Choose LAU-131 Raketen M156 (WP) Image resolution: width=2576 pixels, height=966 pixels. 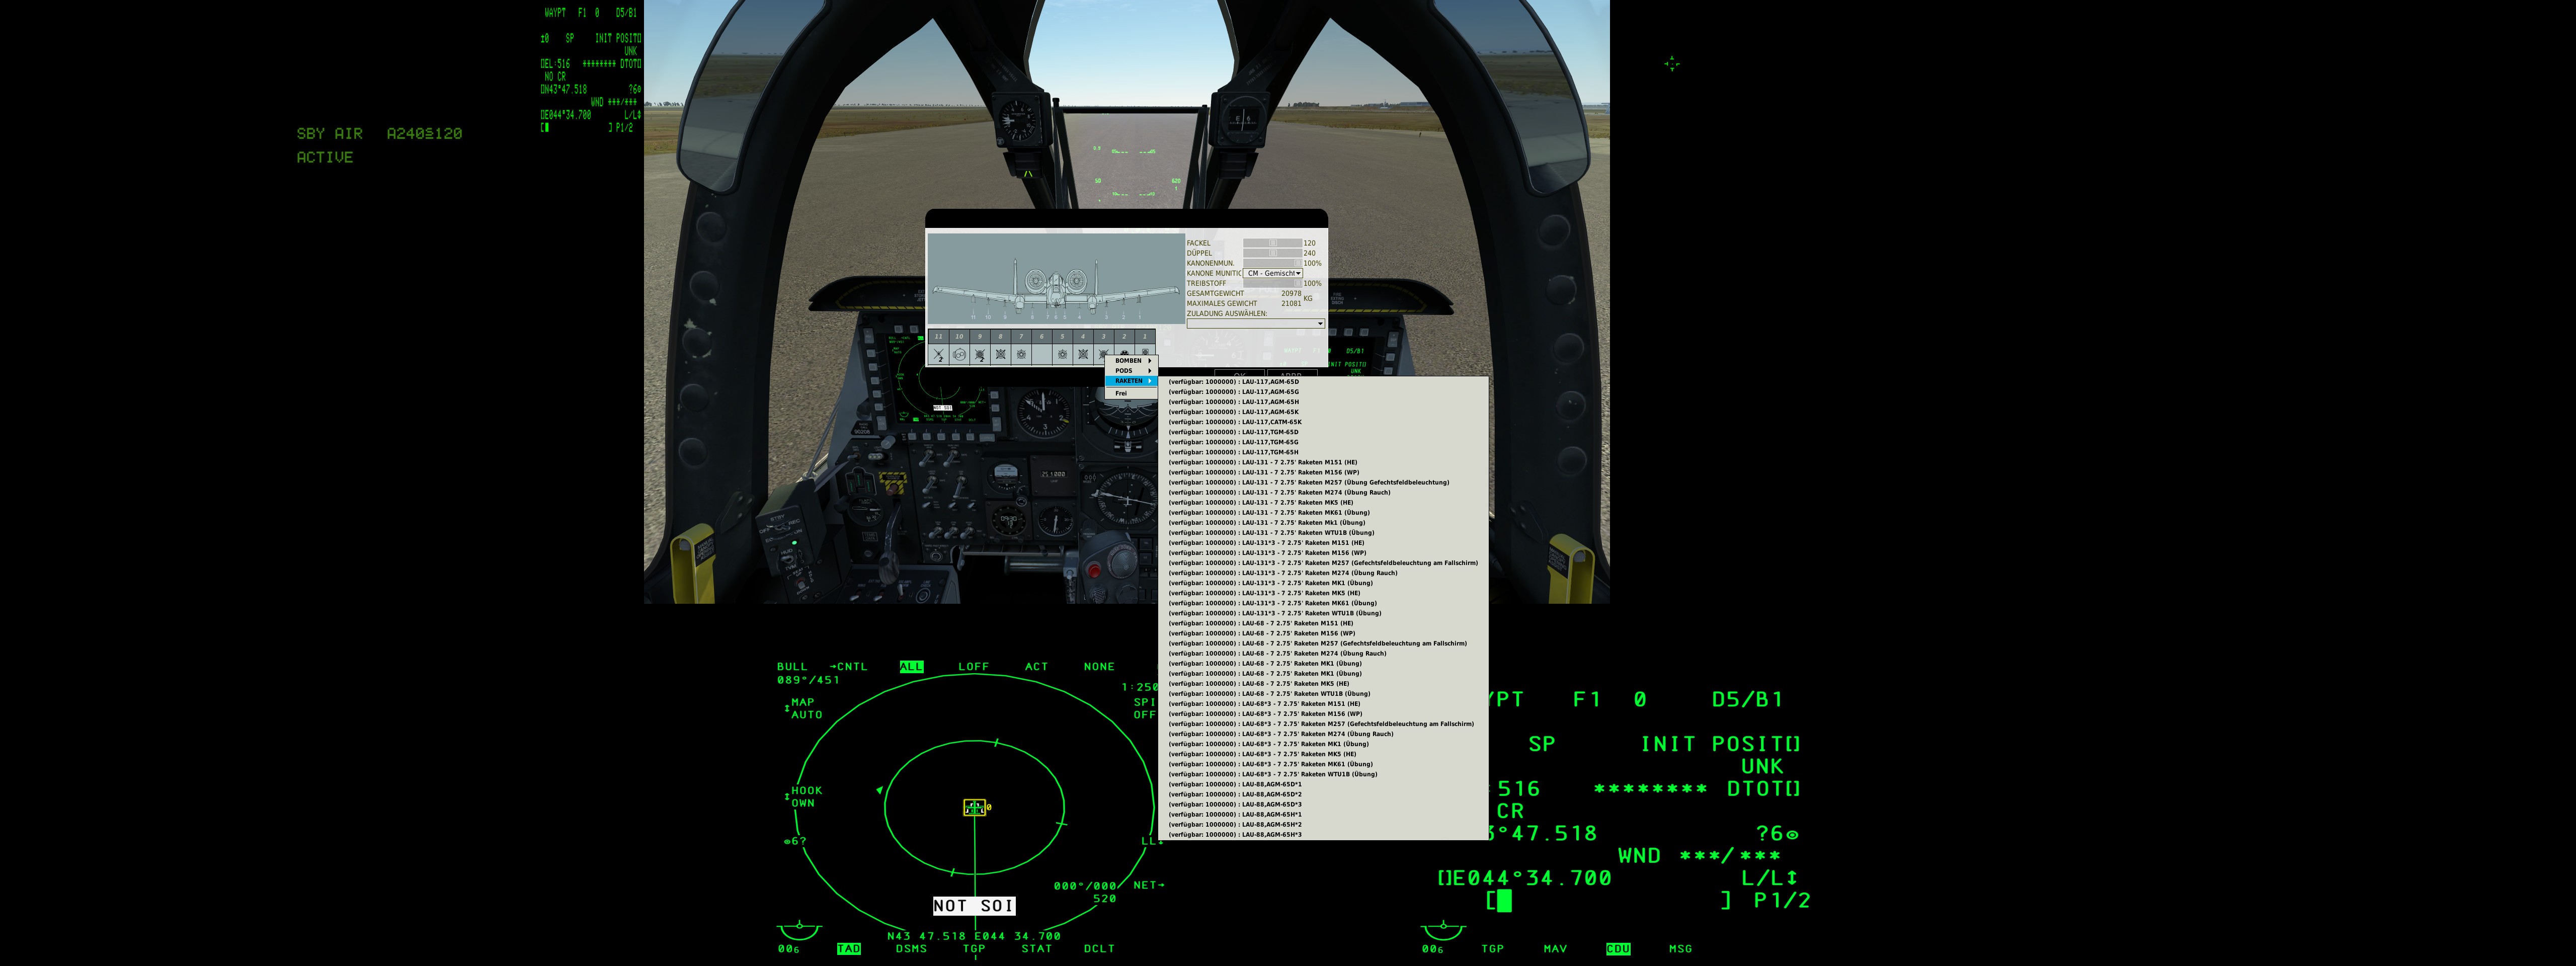pyautogui.click(x=1324, y=472)
